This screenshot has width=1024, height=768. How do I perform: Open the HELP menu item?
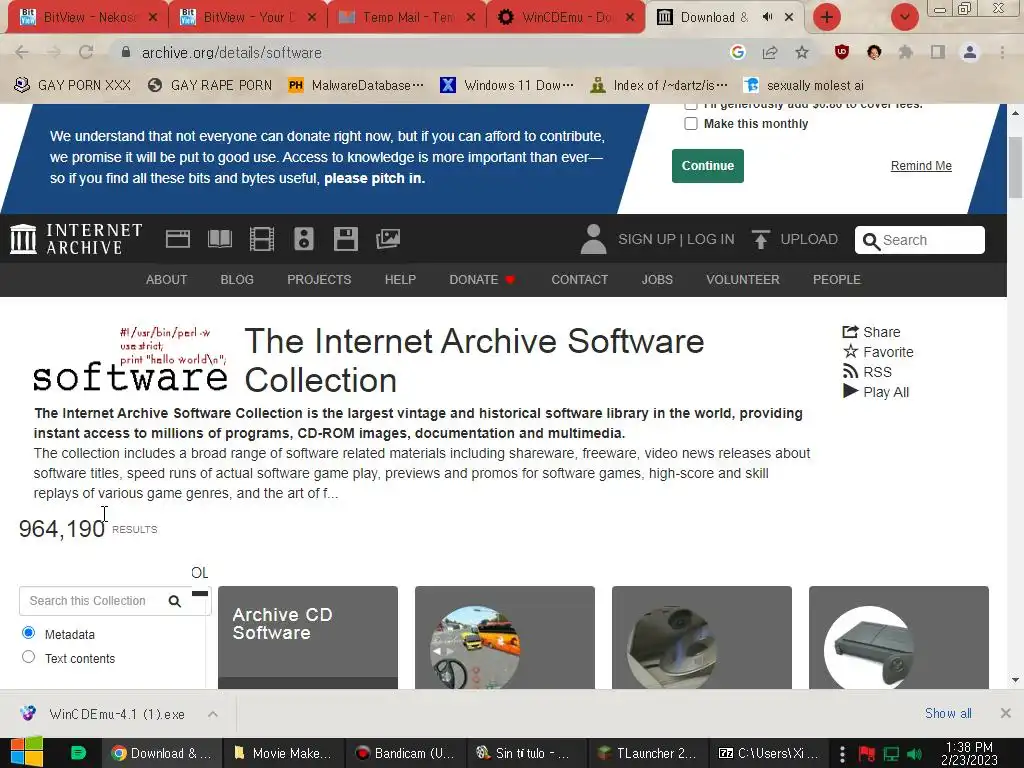(400, 280)
